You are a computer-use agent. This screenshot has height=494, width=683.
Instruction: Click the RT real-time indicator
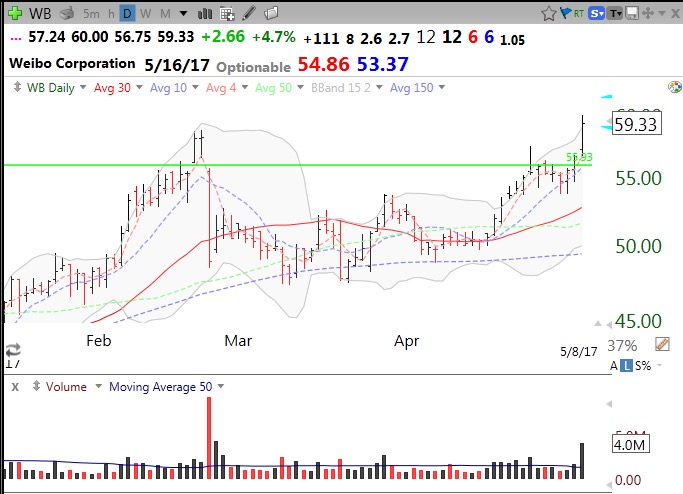(x=579, y=14)
